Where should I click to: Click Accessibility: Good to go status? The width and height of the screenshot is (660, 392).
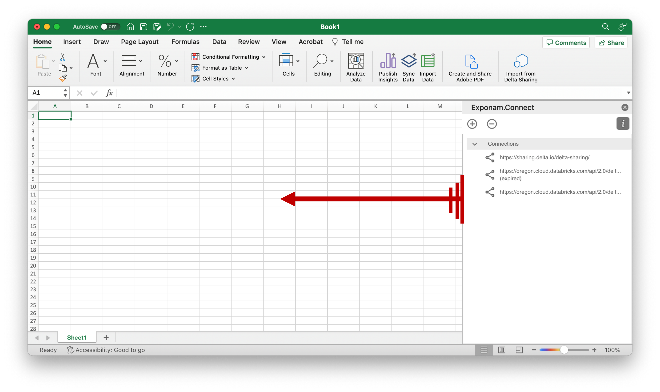click(x=106, y=350)
